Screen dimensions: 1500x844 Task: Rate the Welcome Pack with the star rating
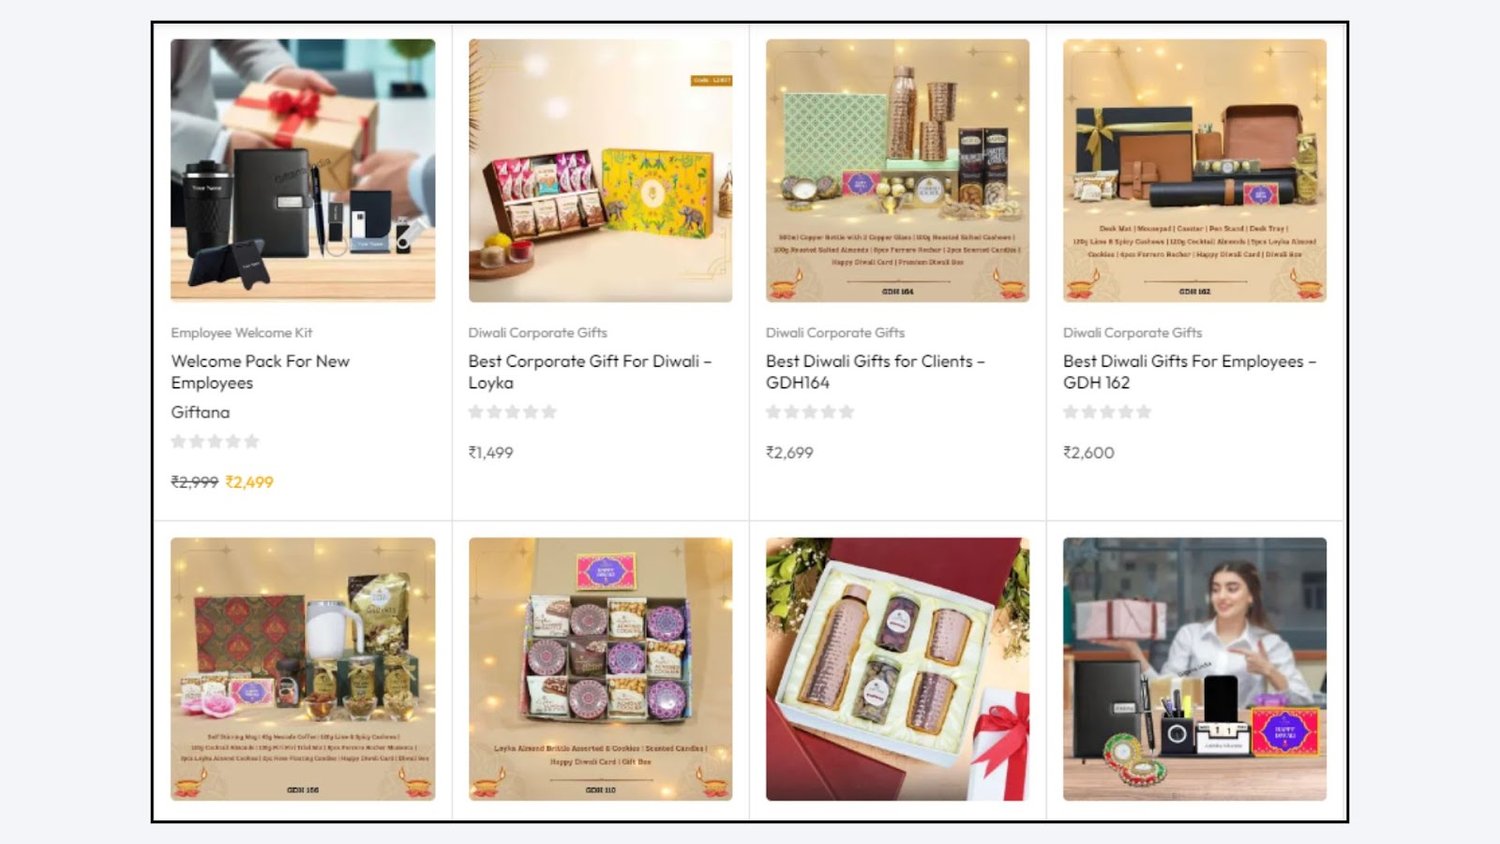click(x=215, y=441)
